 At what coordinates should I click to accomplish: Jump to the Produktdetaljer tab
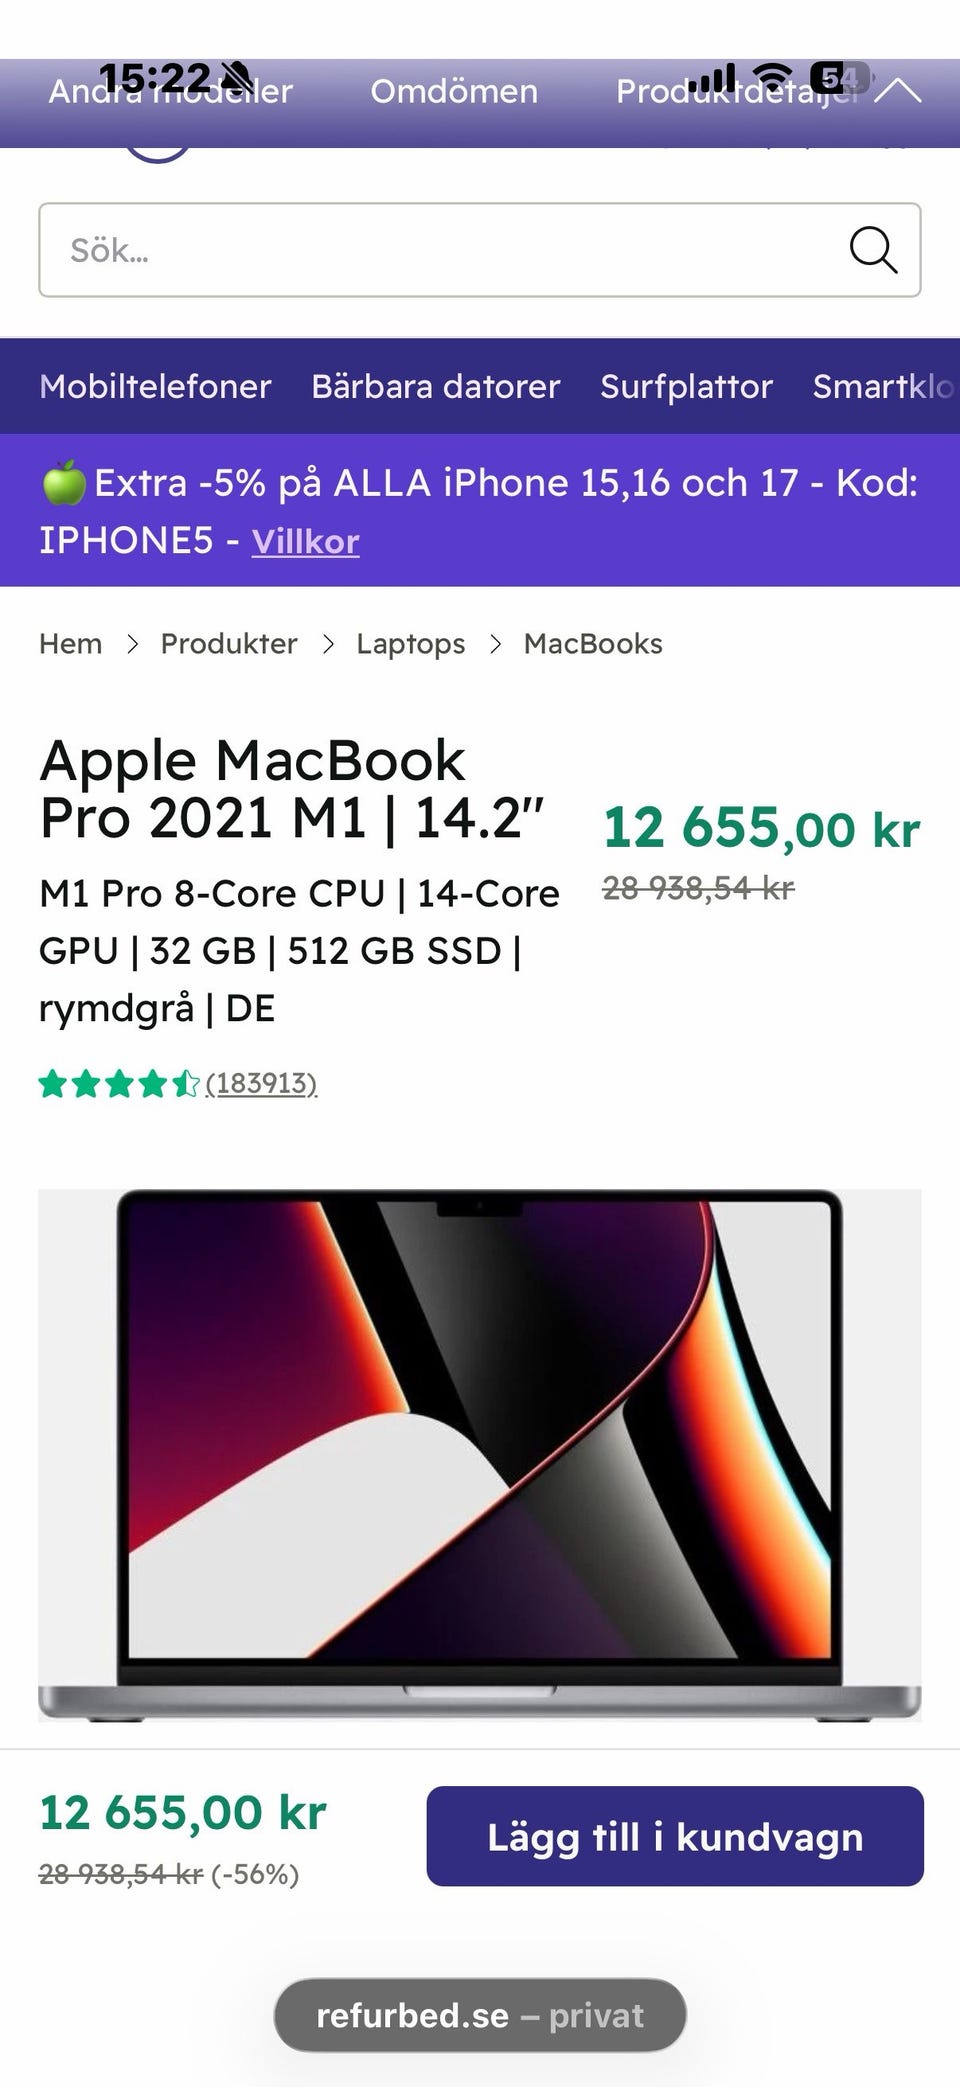(x=737, y=92)
